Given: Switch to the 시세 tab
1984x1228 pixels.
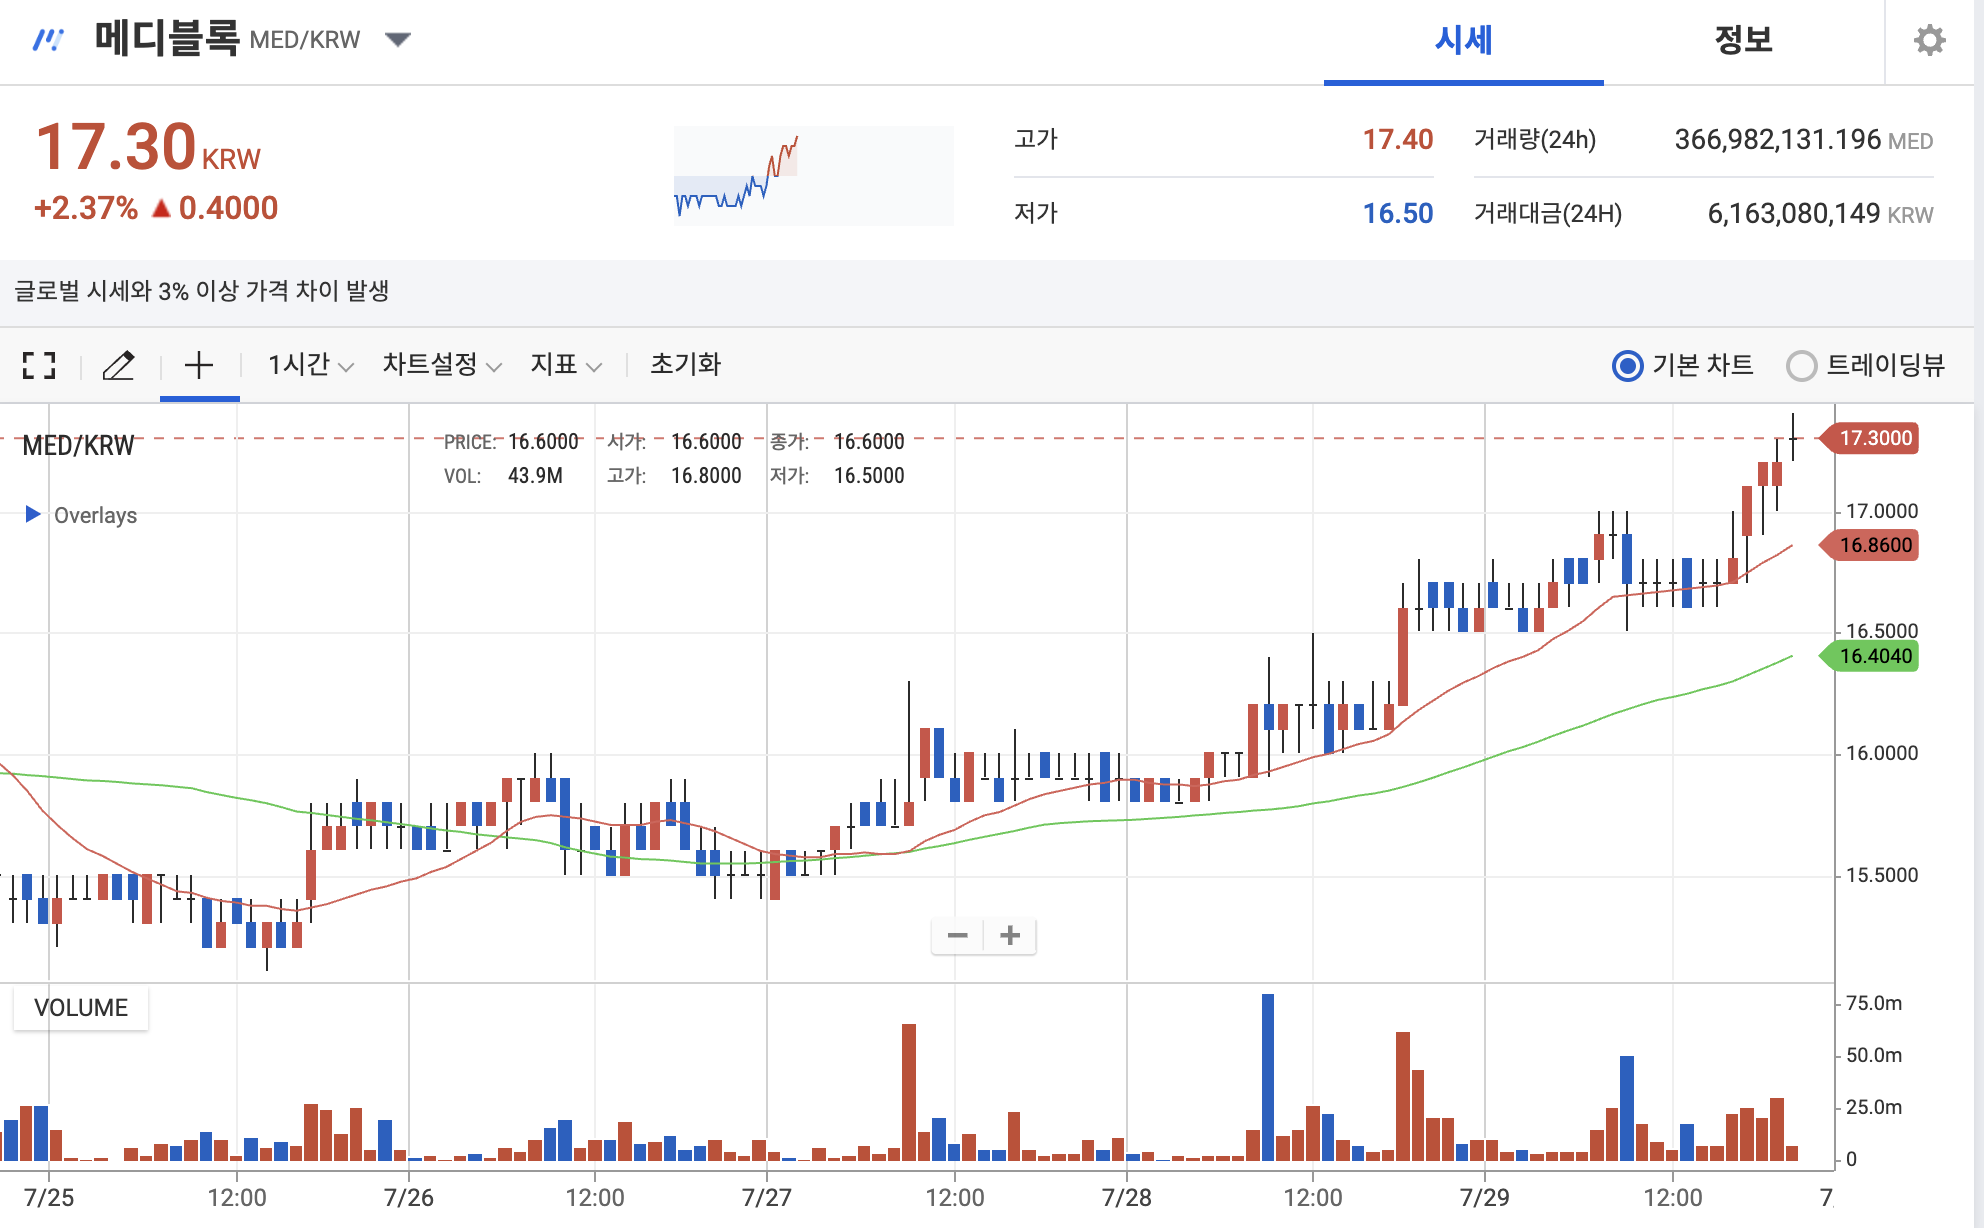Looking at the screenshot, I should click(x=1463, y=40).
